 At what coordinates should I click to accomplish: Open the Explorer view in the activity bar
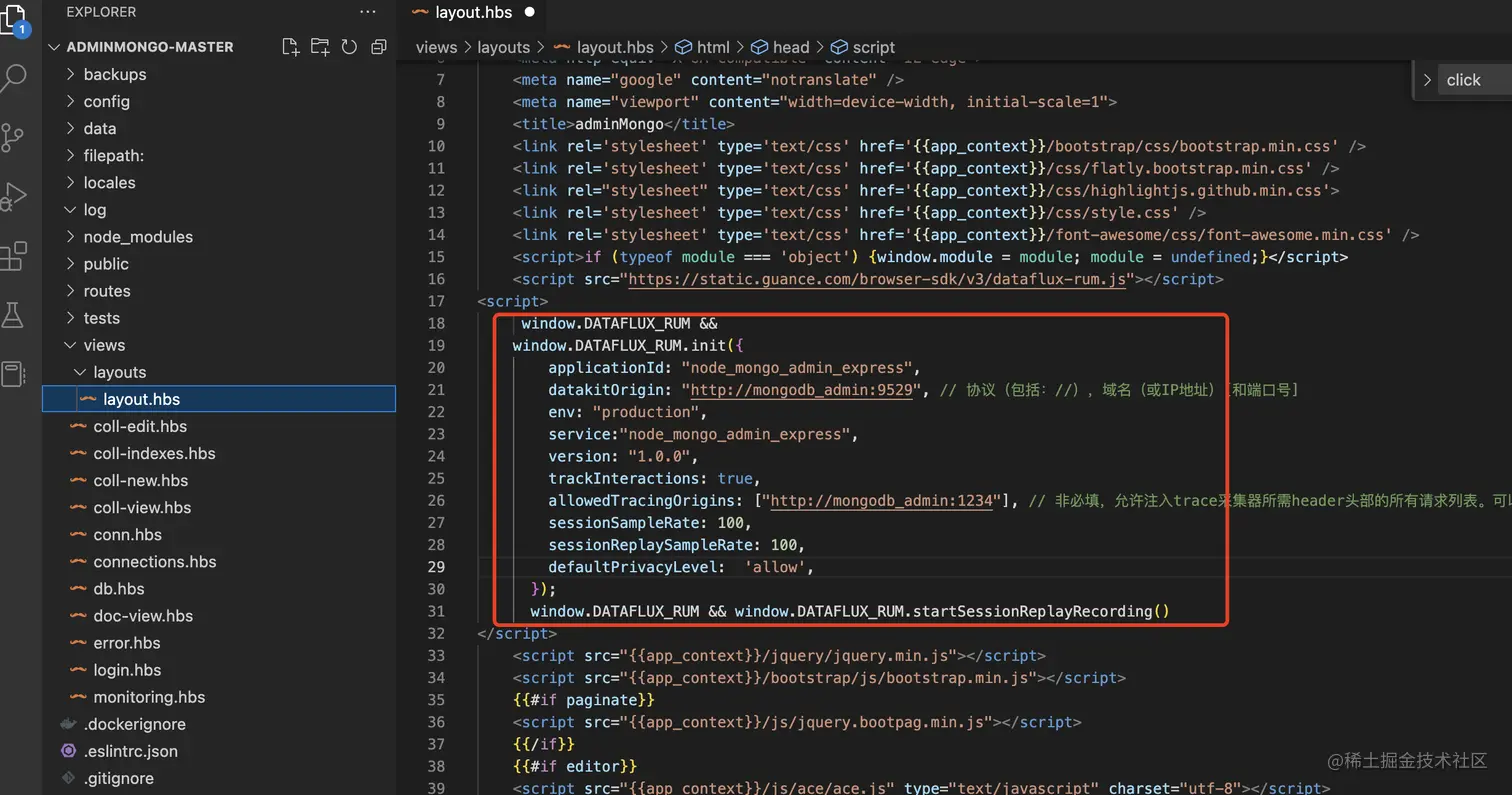(14, 20)
